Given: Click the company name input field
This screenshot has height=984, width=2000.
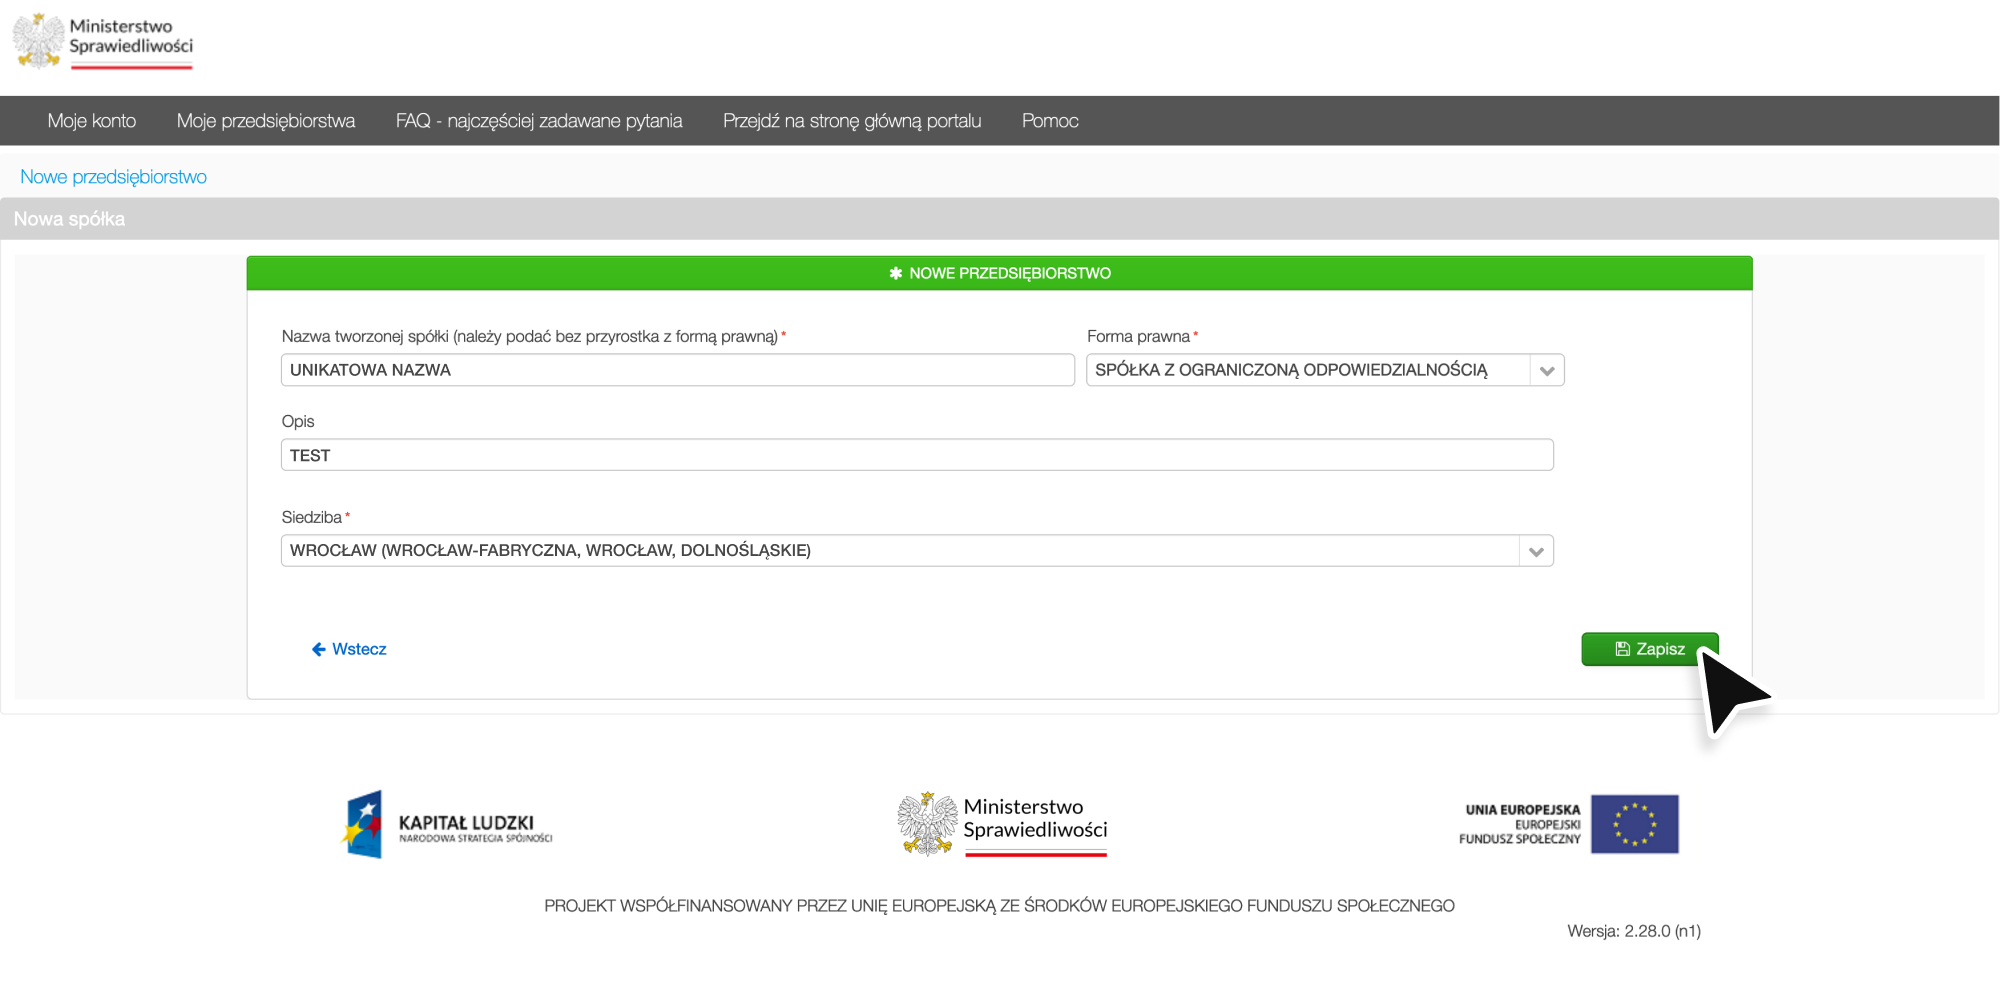Looking at the screenshot, I should pyautogui.click(x=678, y=370).
